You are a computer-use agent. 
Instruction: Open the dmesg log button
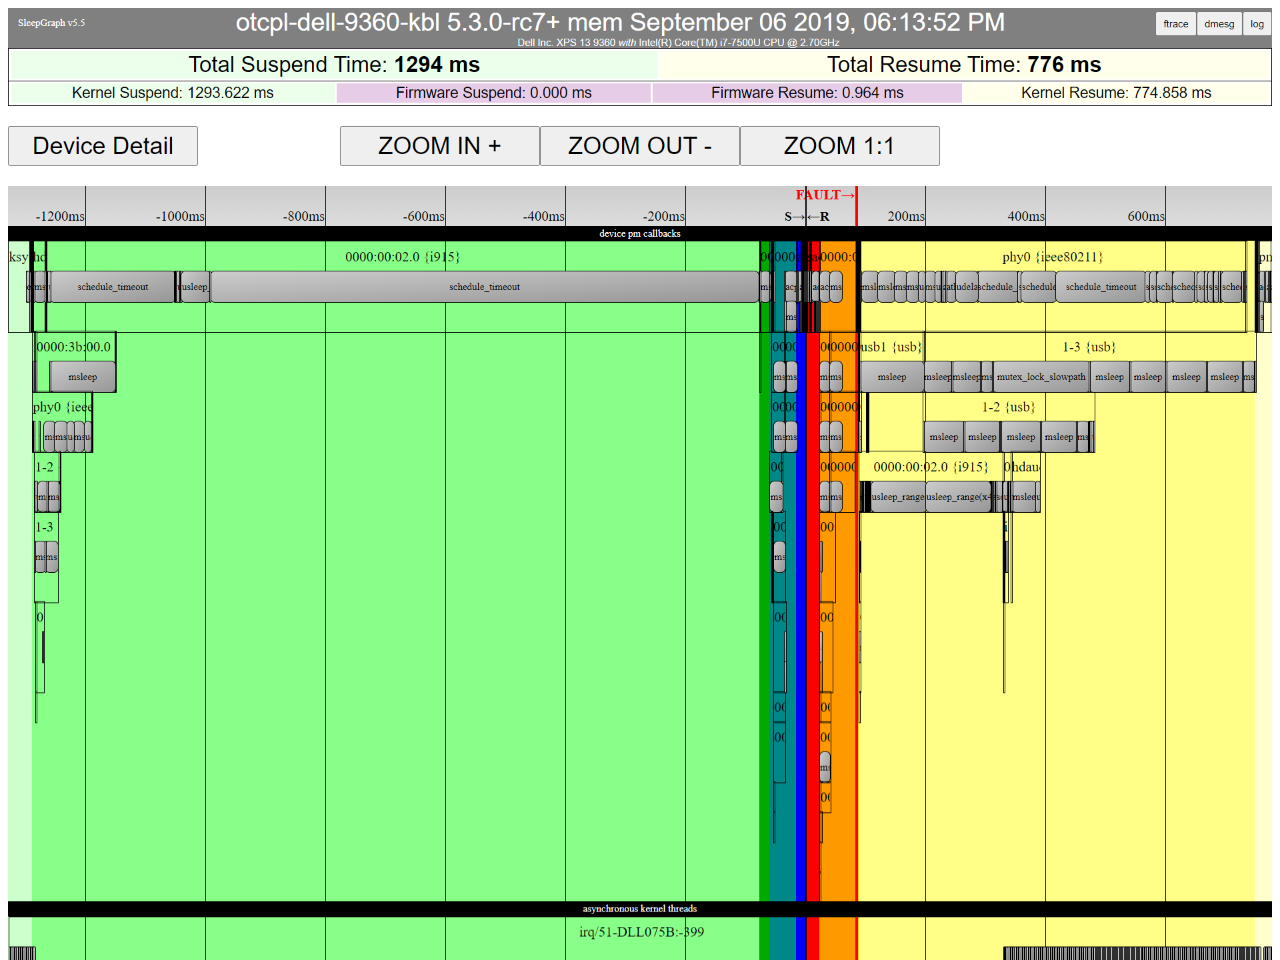[x=1219, y=24]
